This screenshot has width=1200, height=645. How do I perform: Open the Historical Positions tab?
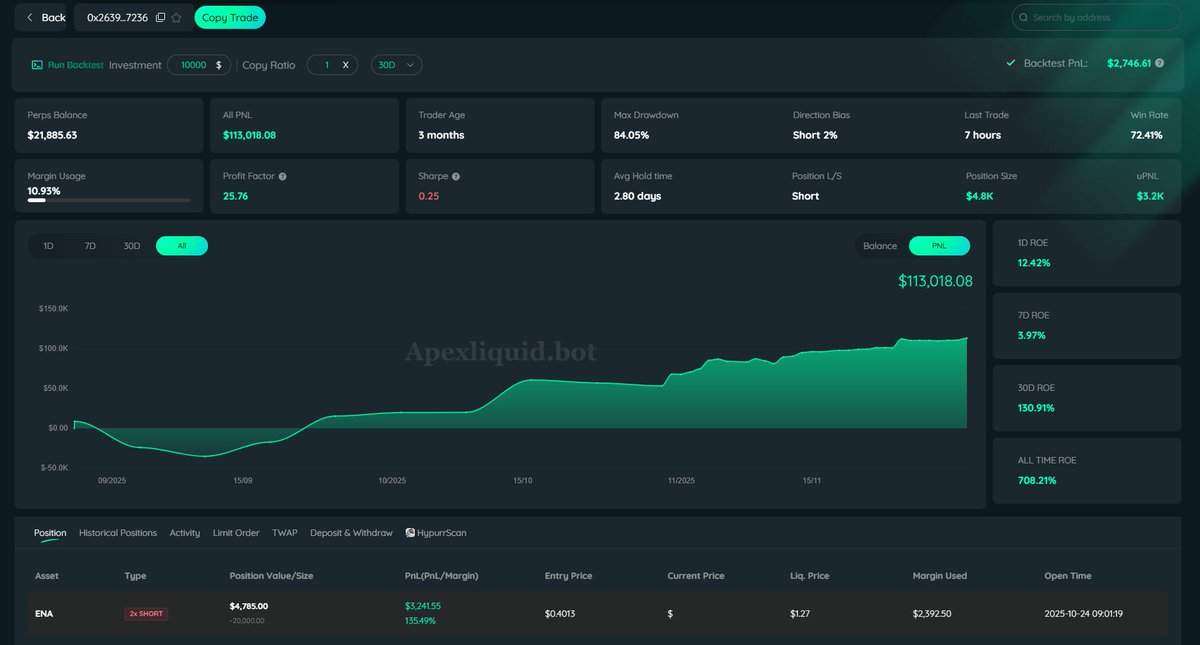[x=118, y=533]
